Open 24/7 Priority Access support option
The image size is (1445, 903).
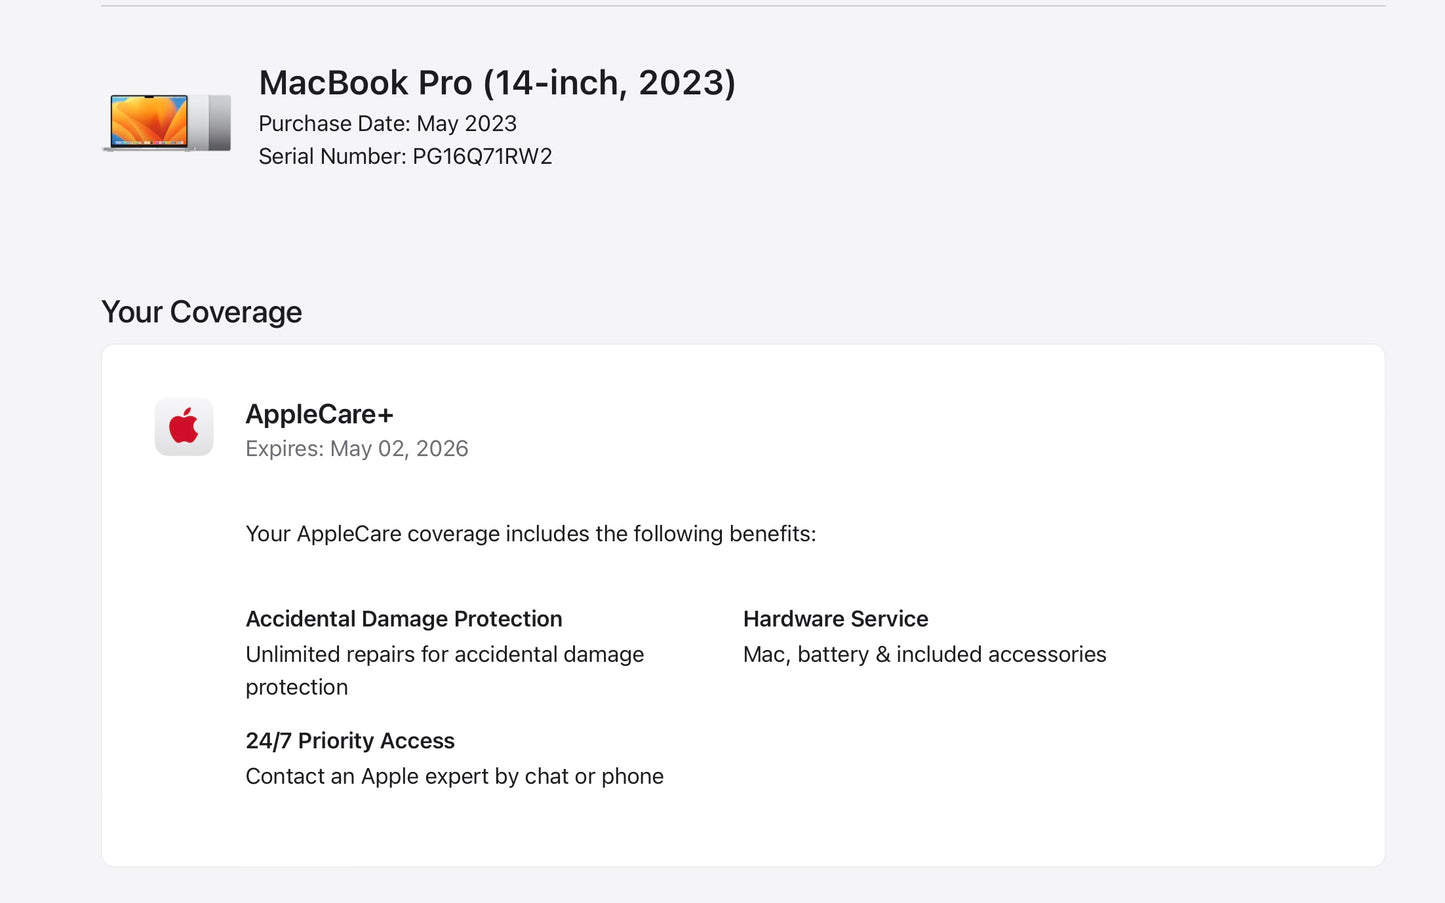point(350,740)
